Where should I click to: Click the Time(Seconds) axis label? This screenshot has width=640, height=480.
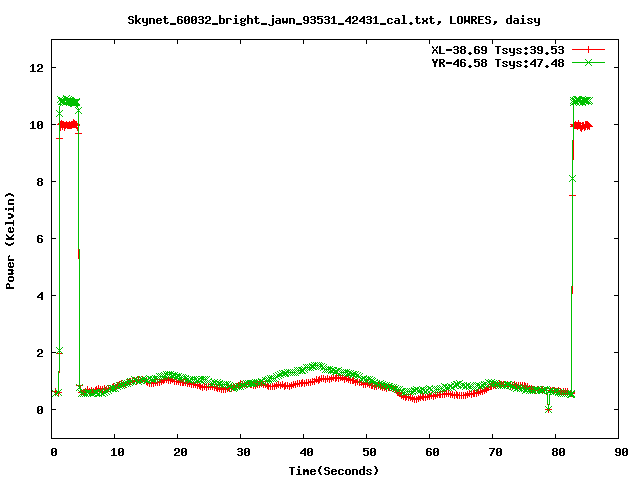pos(334,471)
